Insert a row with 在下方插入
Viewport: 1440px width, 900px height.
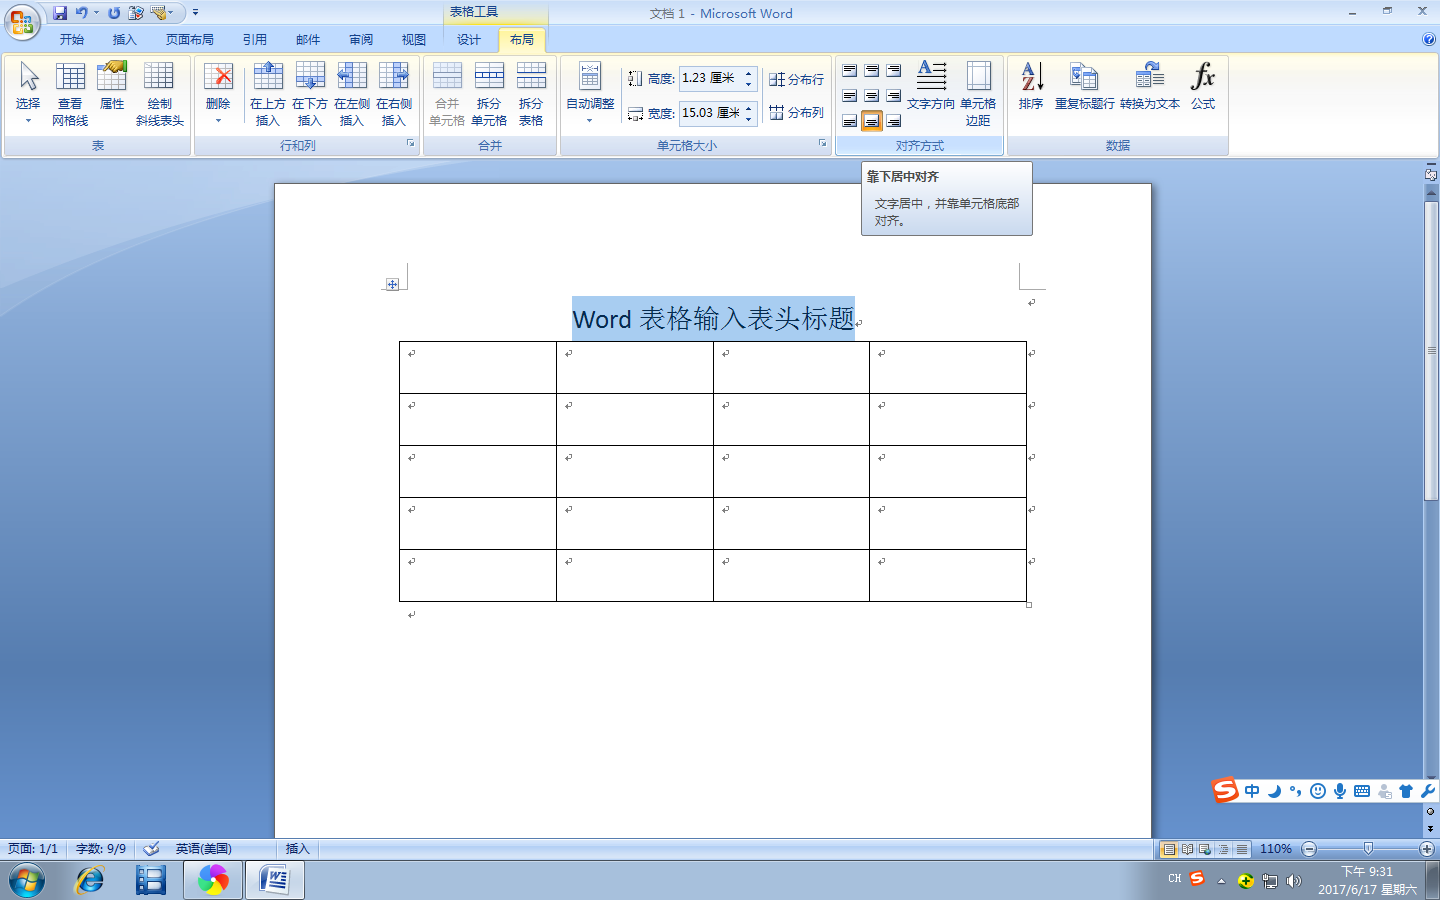[310, 94]
